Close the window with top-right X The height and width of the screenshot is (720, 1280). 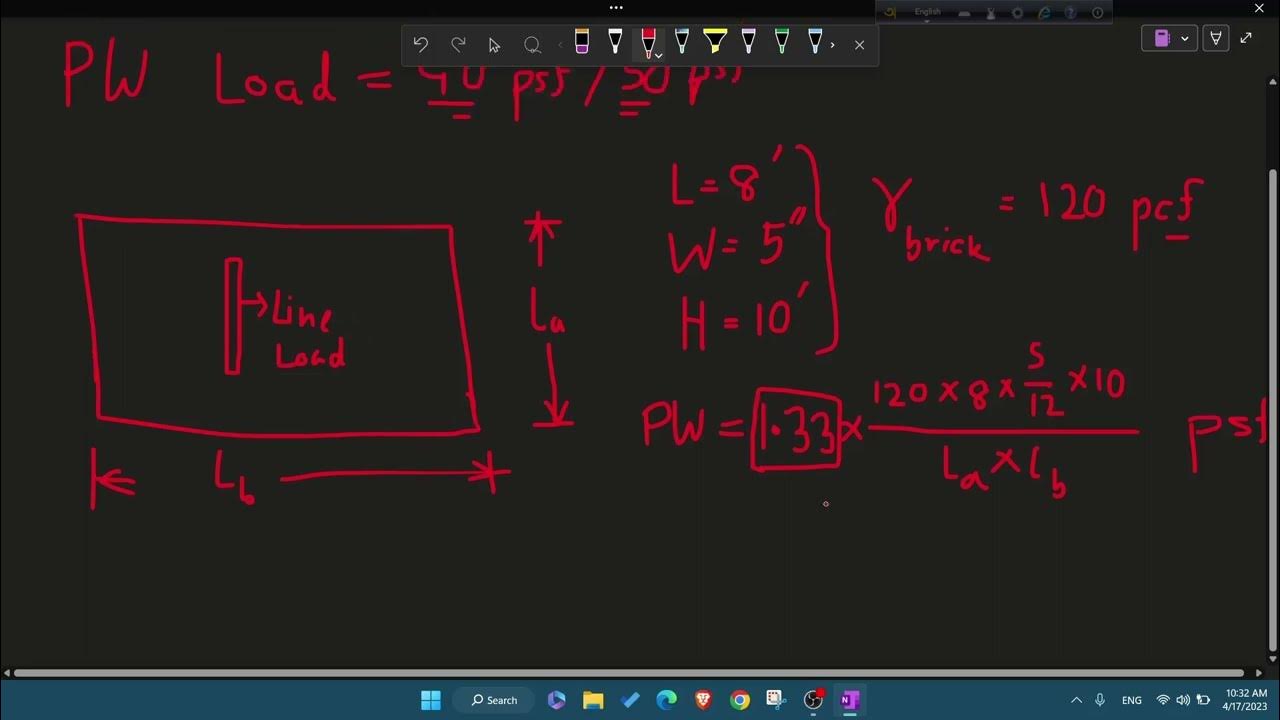point(1259,8)
